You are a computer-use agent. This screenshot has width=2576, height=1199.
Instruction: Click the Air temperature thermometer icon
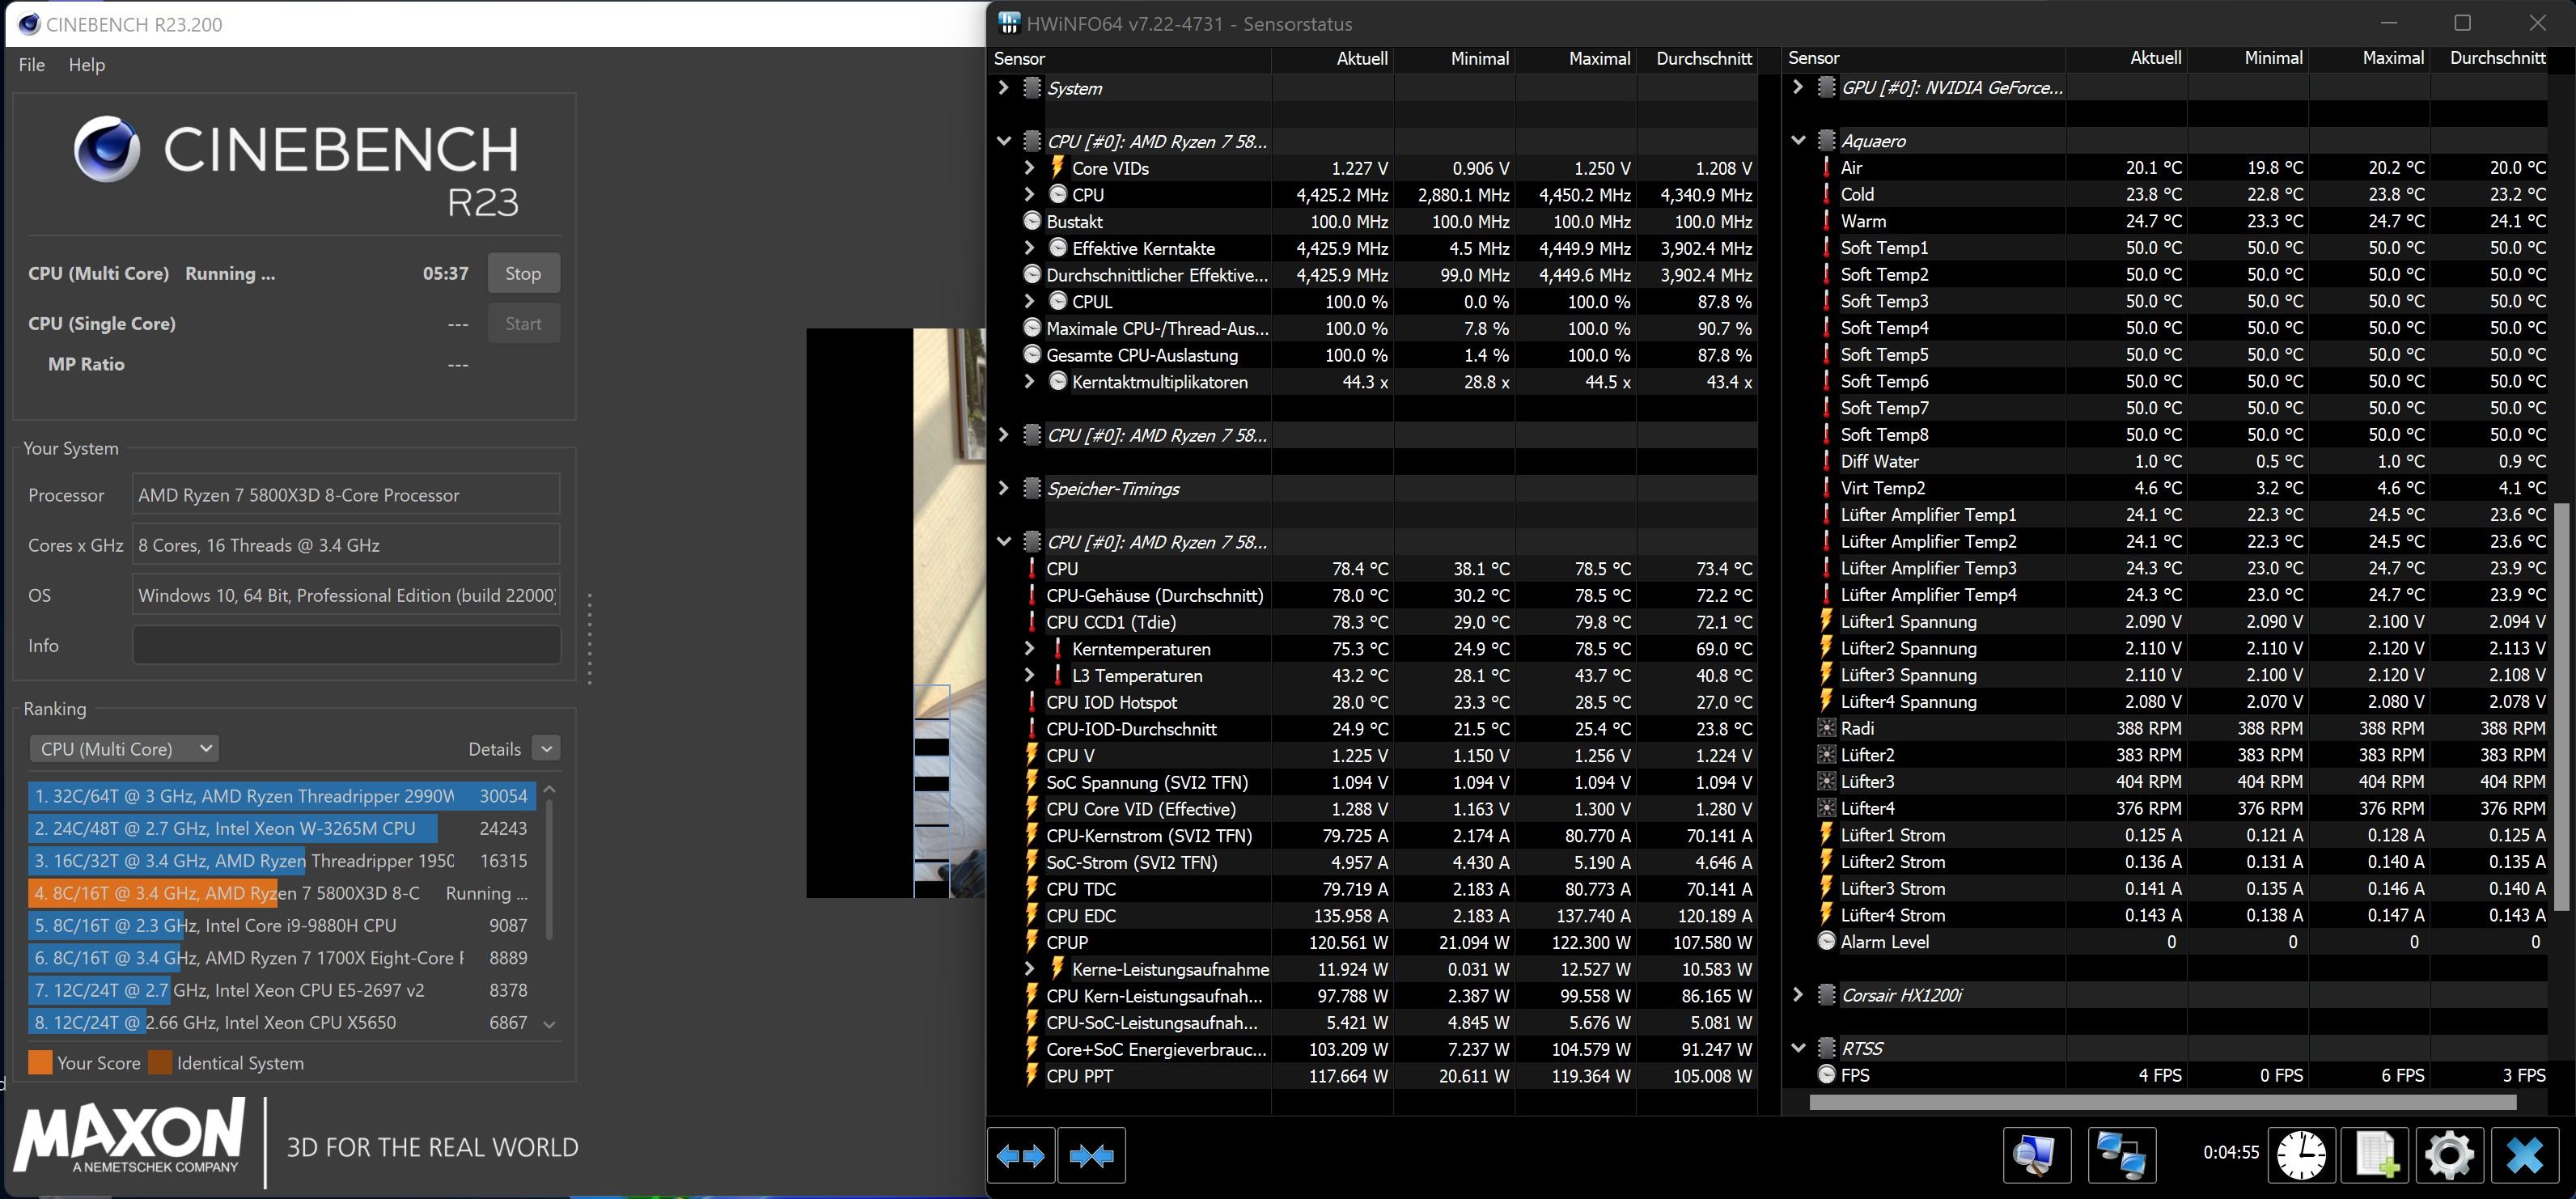point(1826,167)
